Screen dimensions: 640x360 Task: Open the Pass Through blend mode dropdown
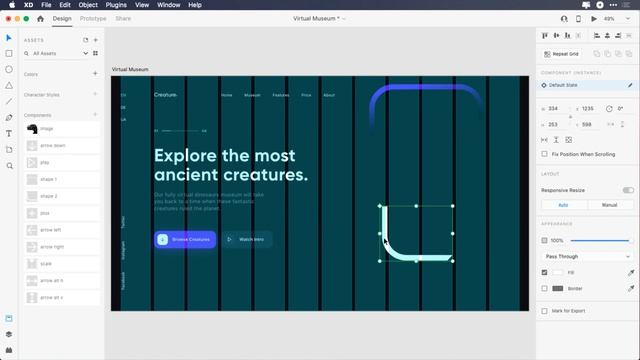587,256
